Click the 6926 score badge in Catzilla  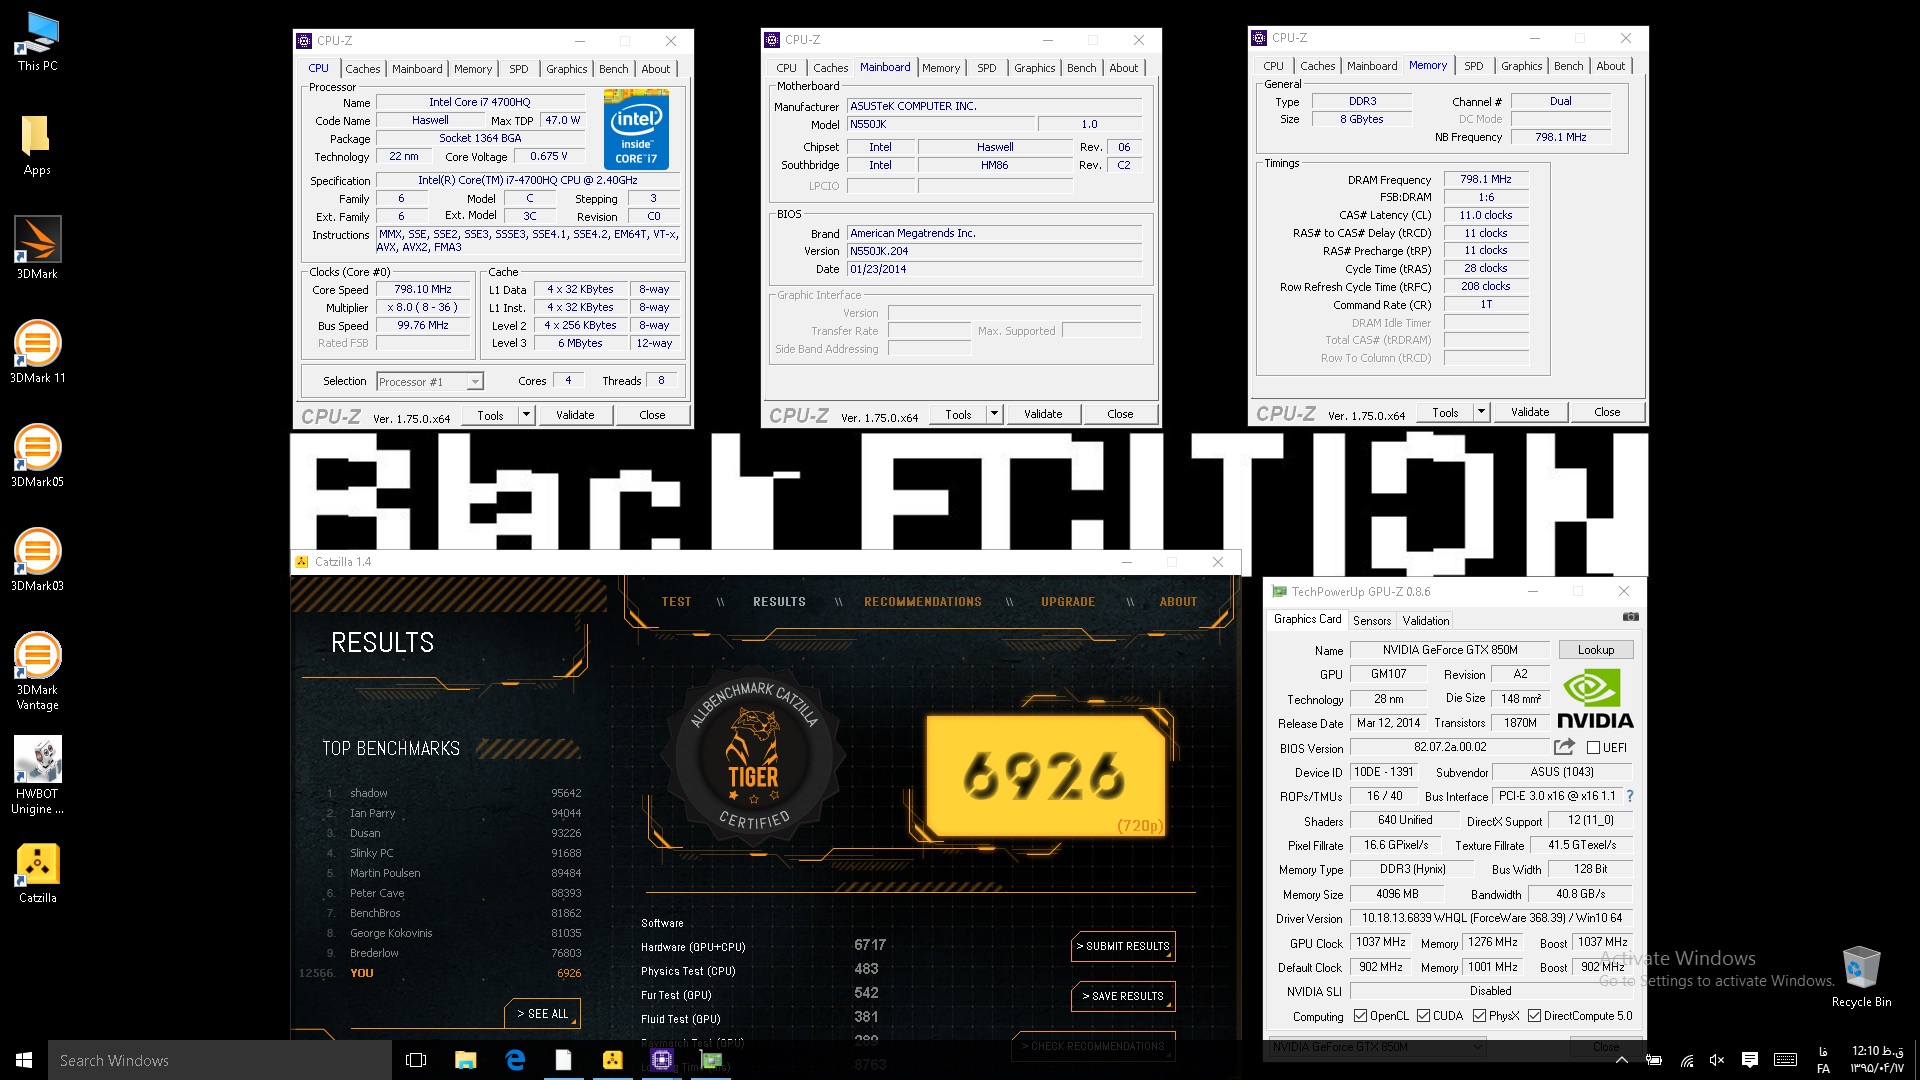[x=1046, y=775]
